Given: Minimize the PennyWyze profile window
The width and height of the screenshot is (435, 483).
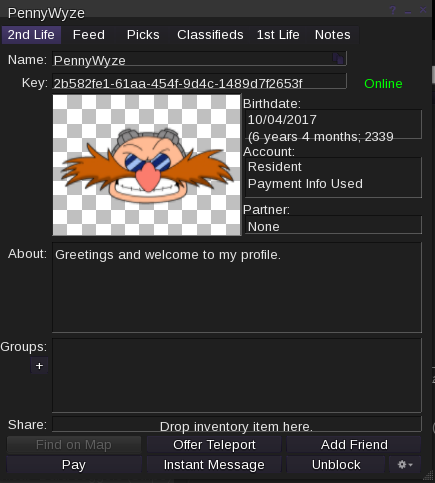Looking at the screenshot, I should (x=408, y=11).
